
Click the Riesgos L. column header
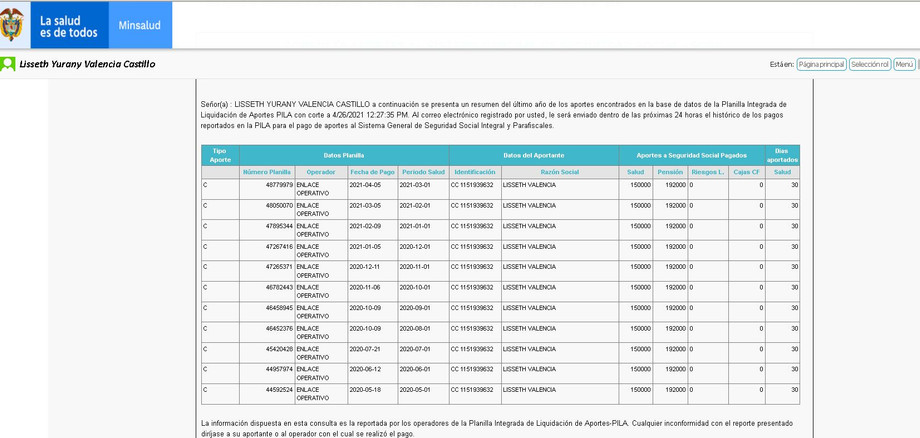coord(708,172)
